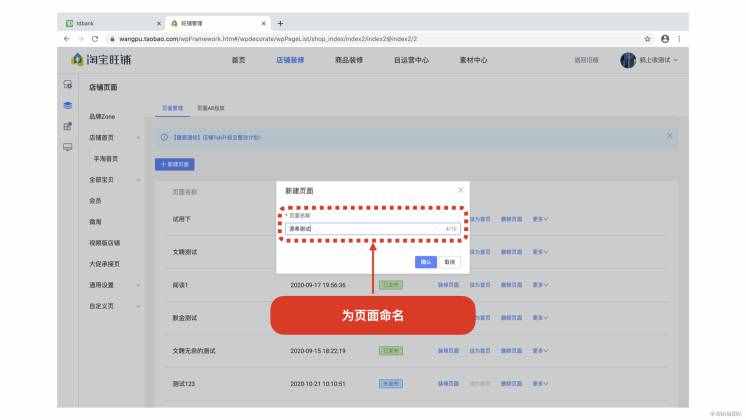Screen dimensions: 746x420
Task: Click the address bar URL
Action: pyautogui.click(x=268, y=39)
